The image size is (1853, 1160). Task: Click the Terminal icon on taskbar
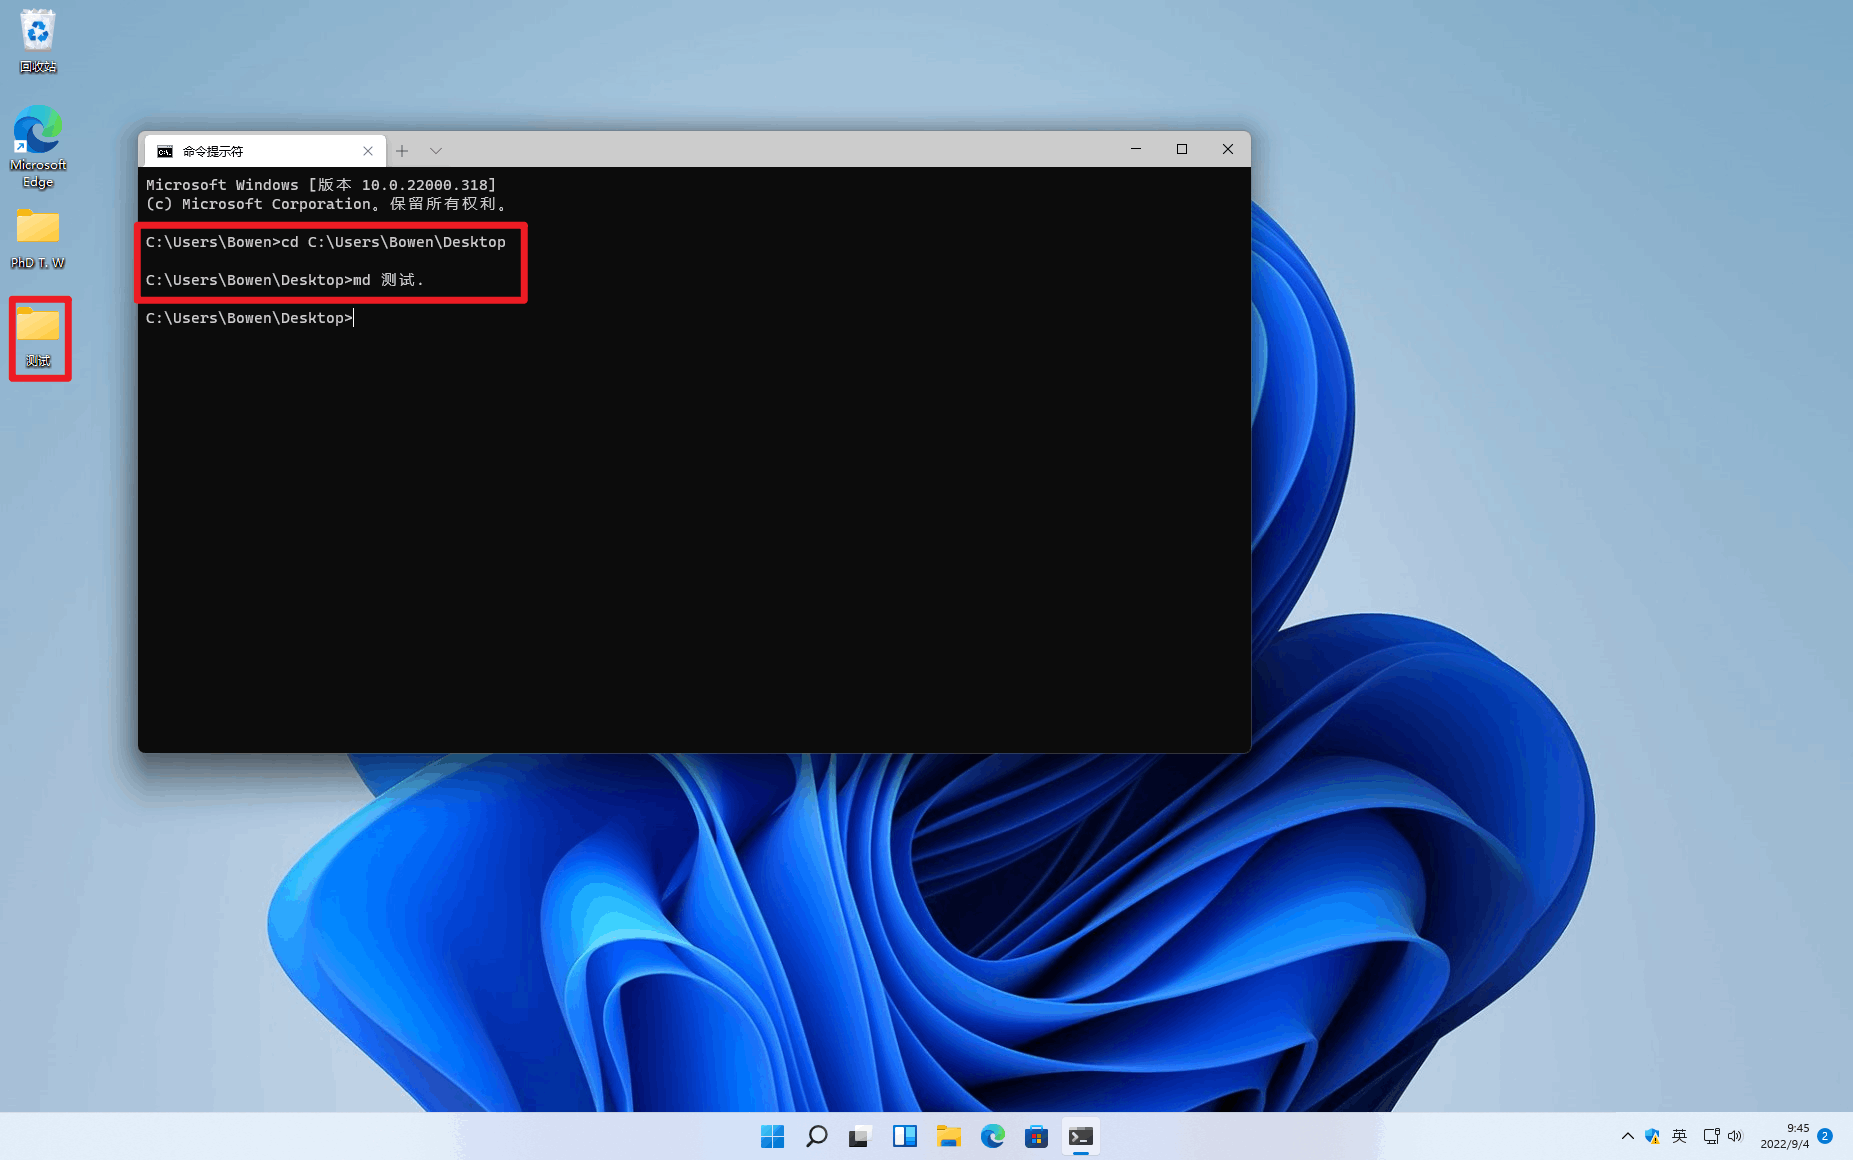pyautogui.click(x=1080, y=1136)
